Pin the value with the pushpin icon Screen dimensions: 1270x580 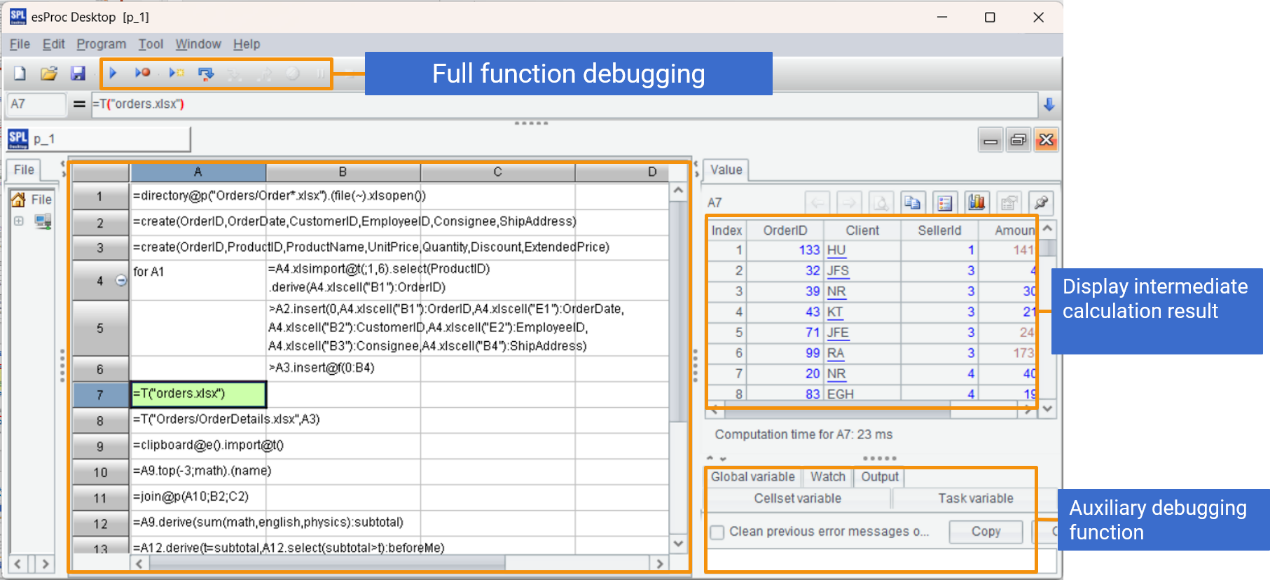(1042, 202)
